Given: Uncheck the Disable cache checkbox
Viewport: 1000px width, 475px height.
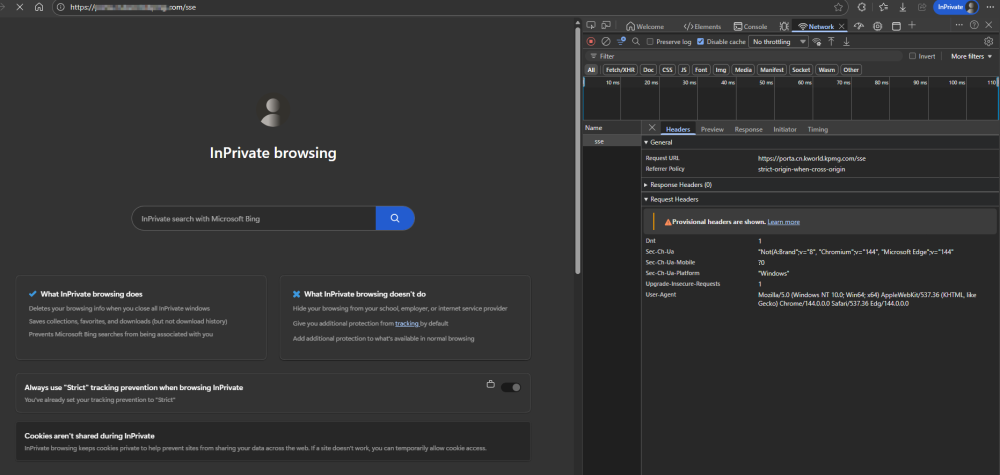Looking at the screenshot, I should point(700,42).
